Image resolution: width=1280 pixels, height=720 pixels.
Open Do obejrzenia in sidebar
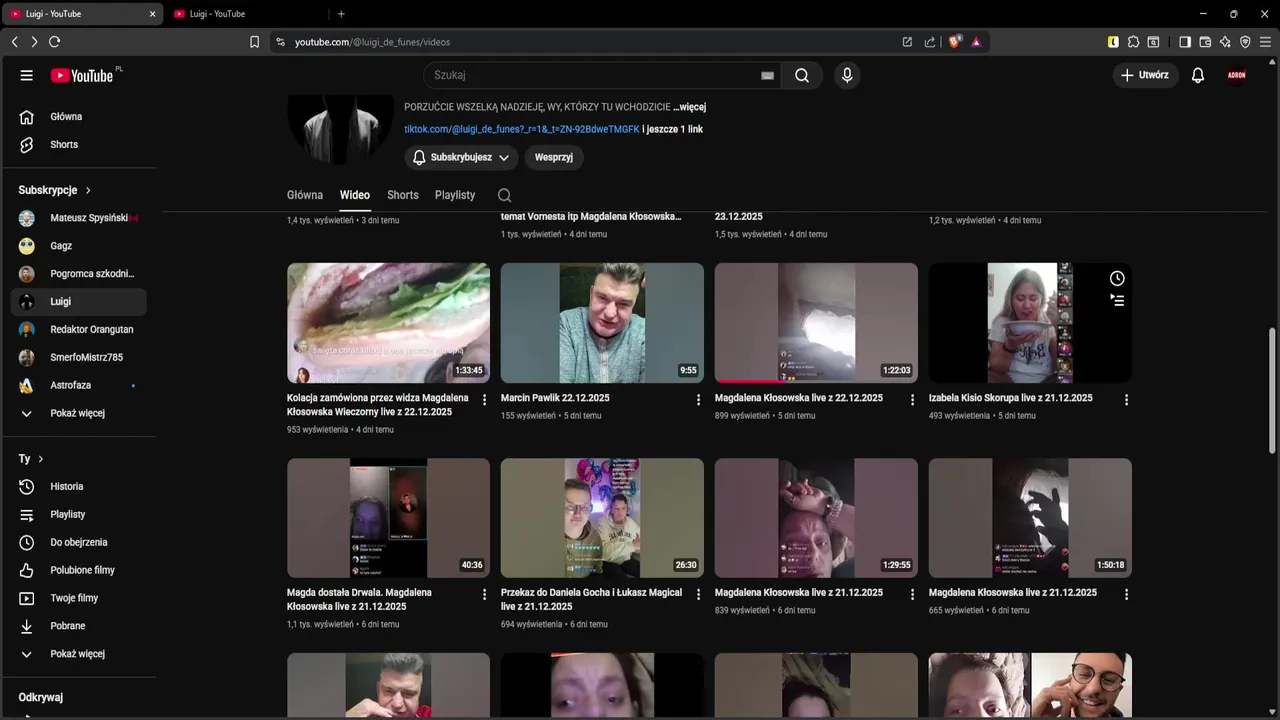78,542
